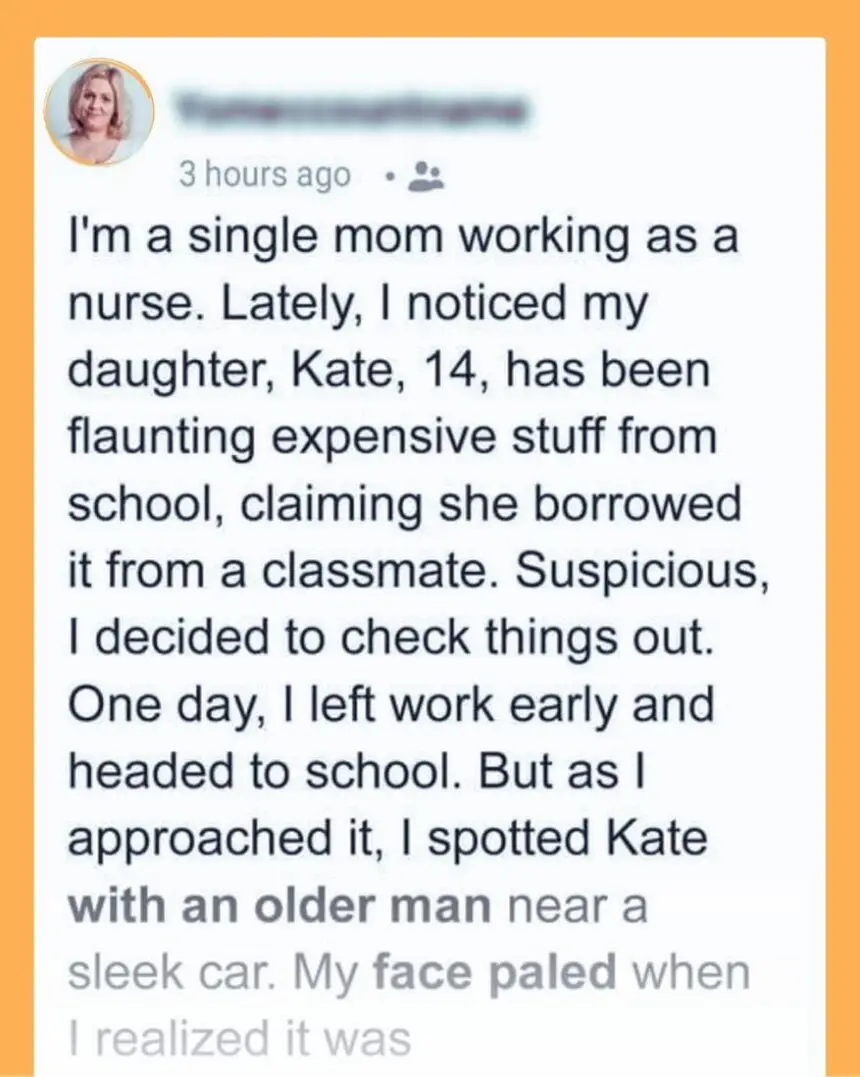Viewport: 860px width, 1077px height.
Task: Click the faded 'I realized it was' line
Action: point(239,1038)
